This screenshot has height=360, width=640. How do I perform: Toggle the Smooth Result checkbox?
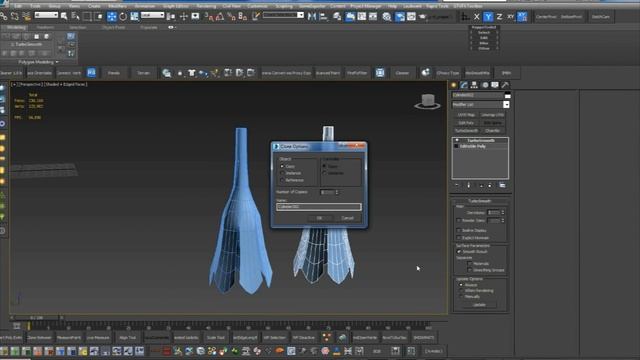(459, 252)
